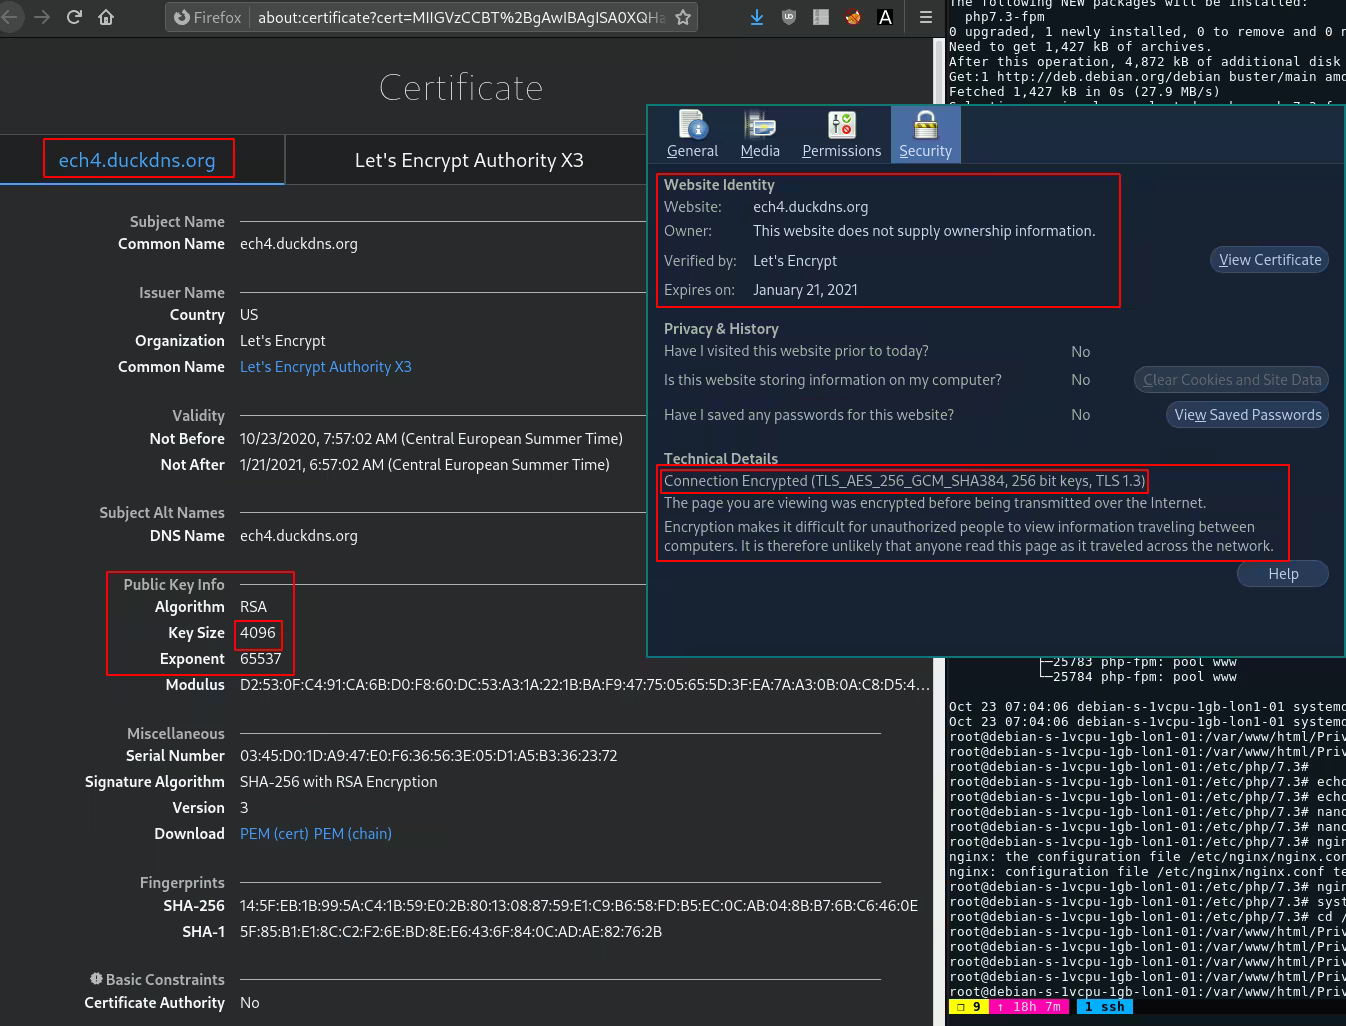Bookmark this page with the star icon

(x=683, y=17)
